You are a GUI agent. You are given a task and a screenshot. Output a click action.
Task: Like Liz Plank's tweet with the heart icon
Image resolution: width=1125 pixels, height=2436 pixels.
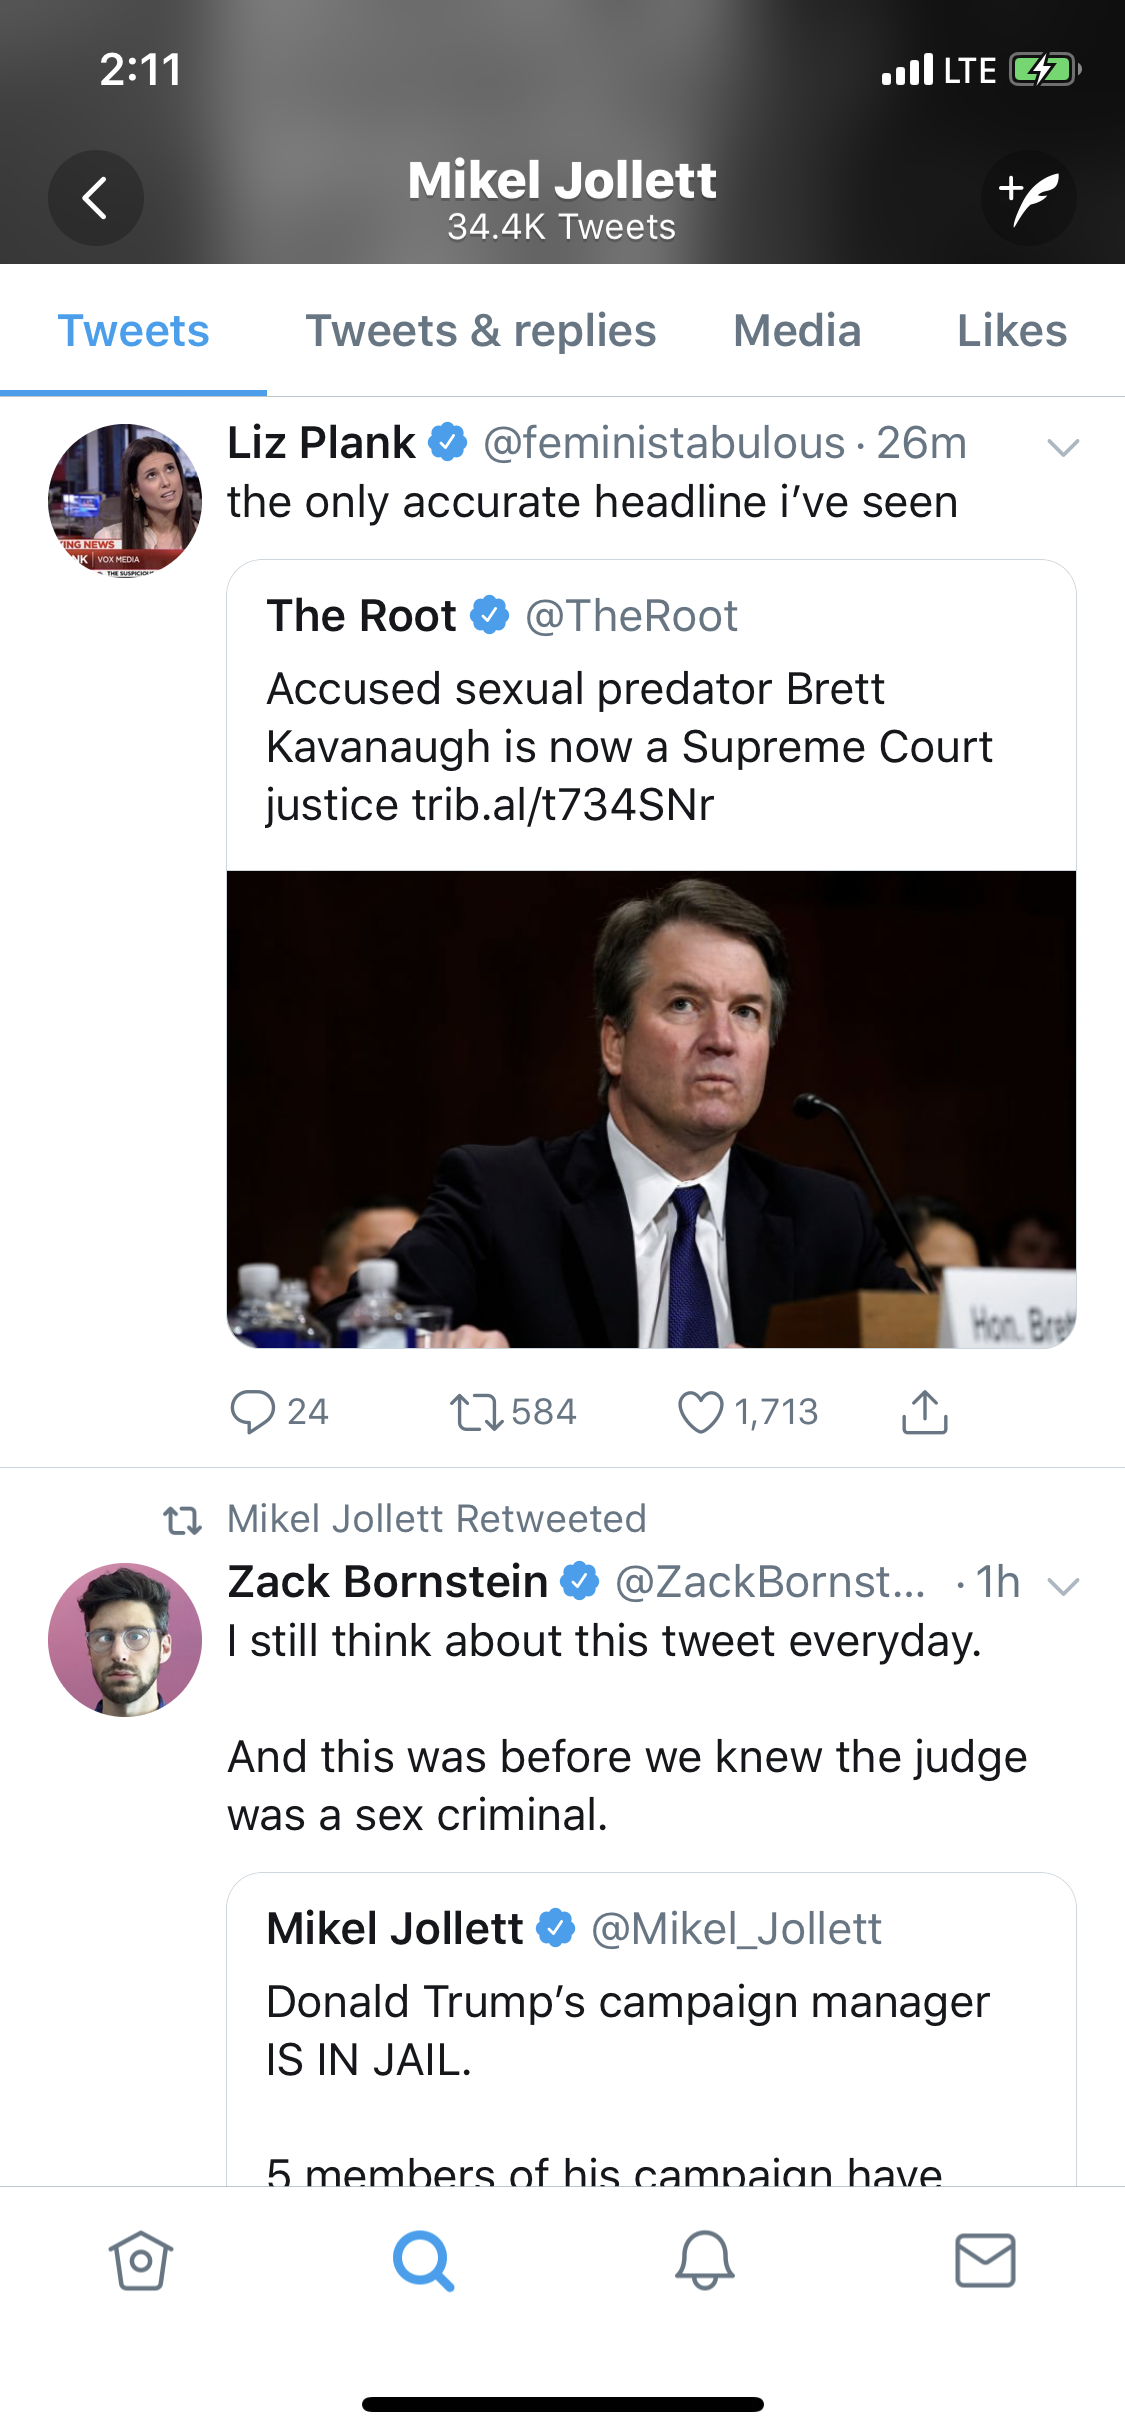(748, 1412)
